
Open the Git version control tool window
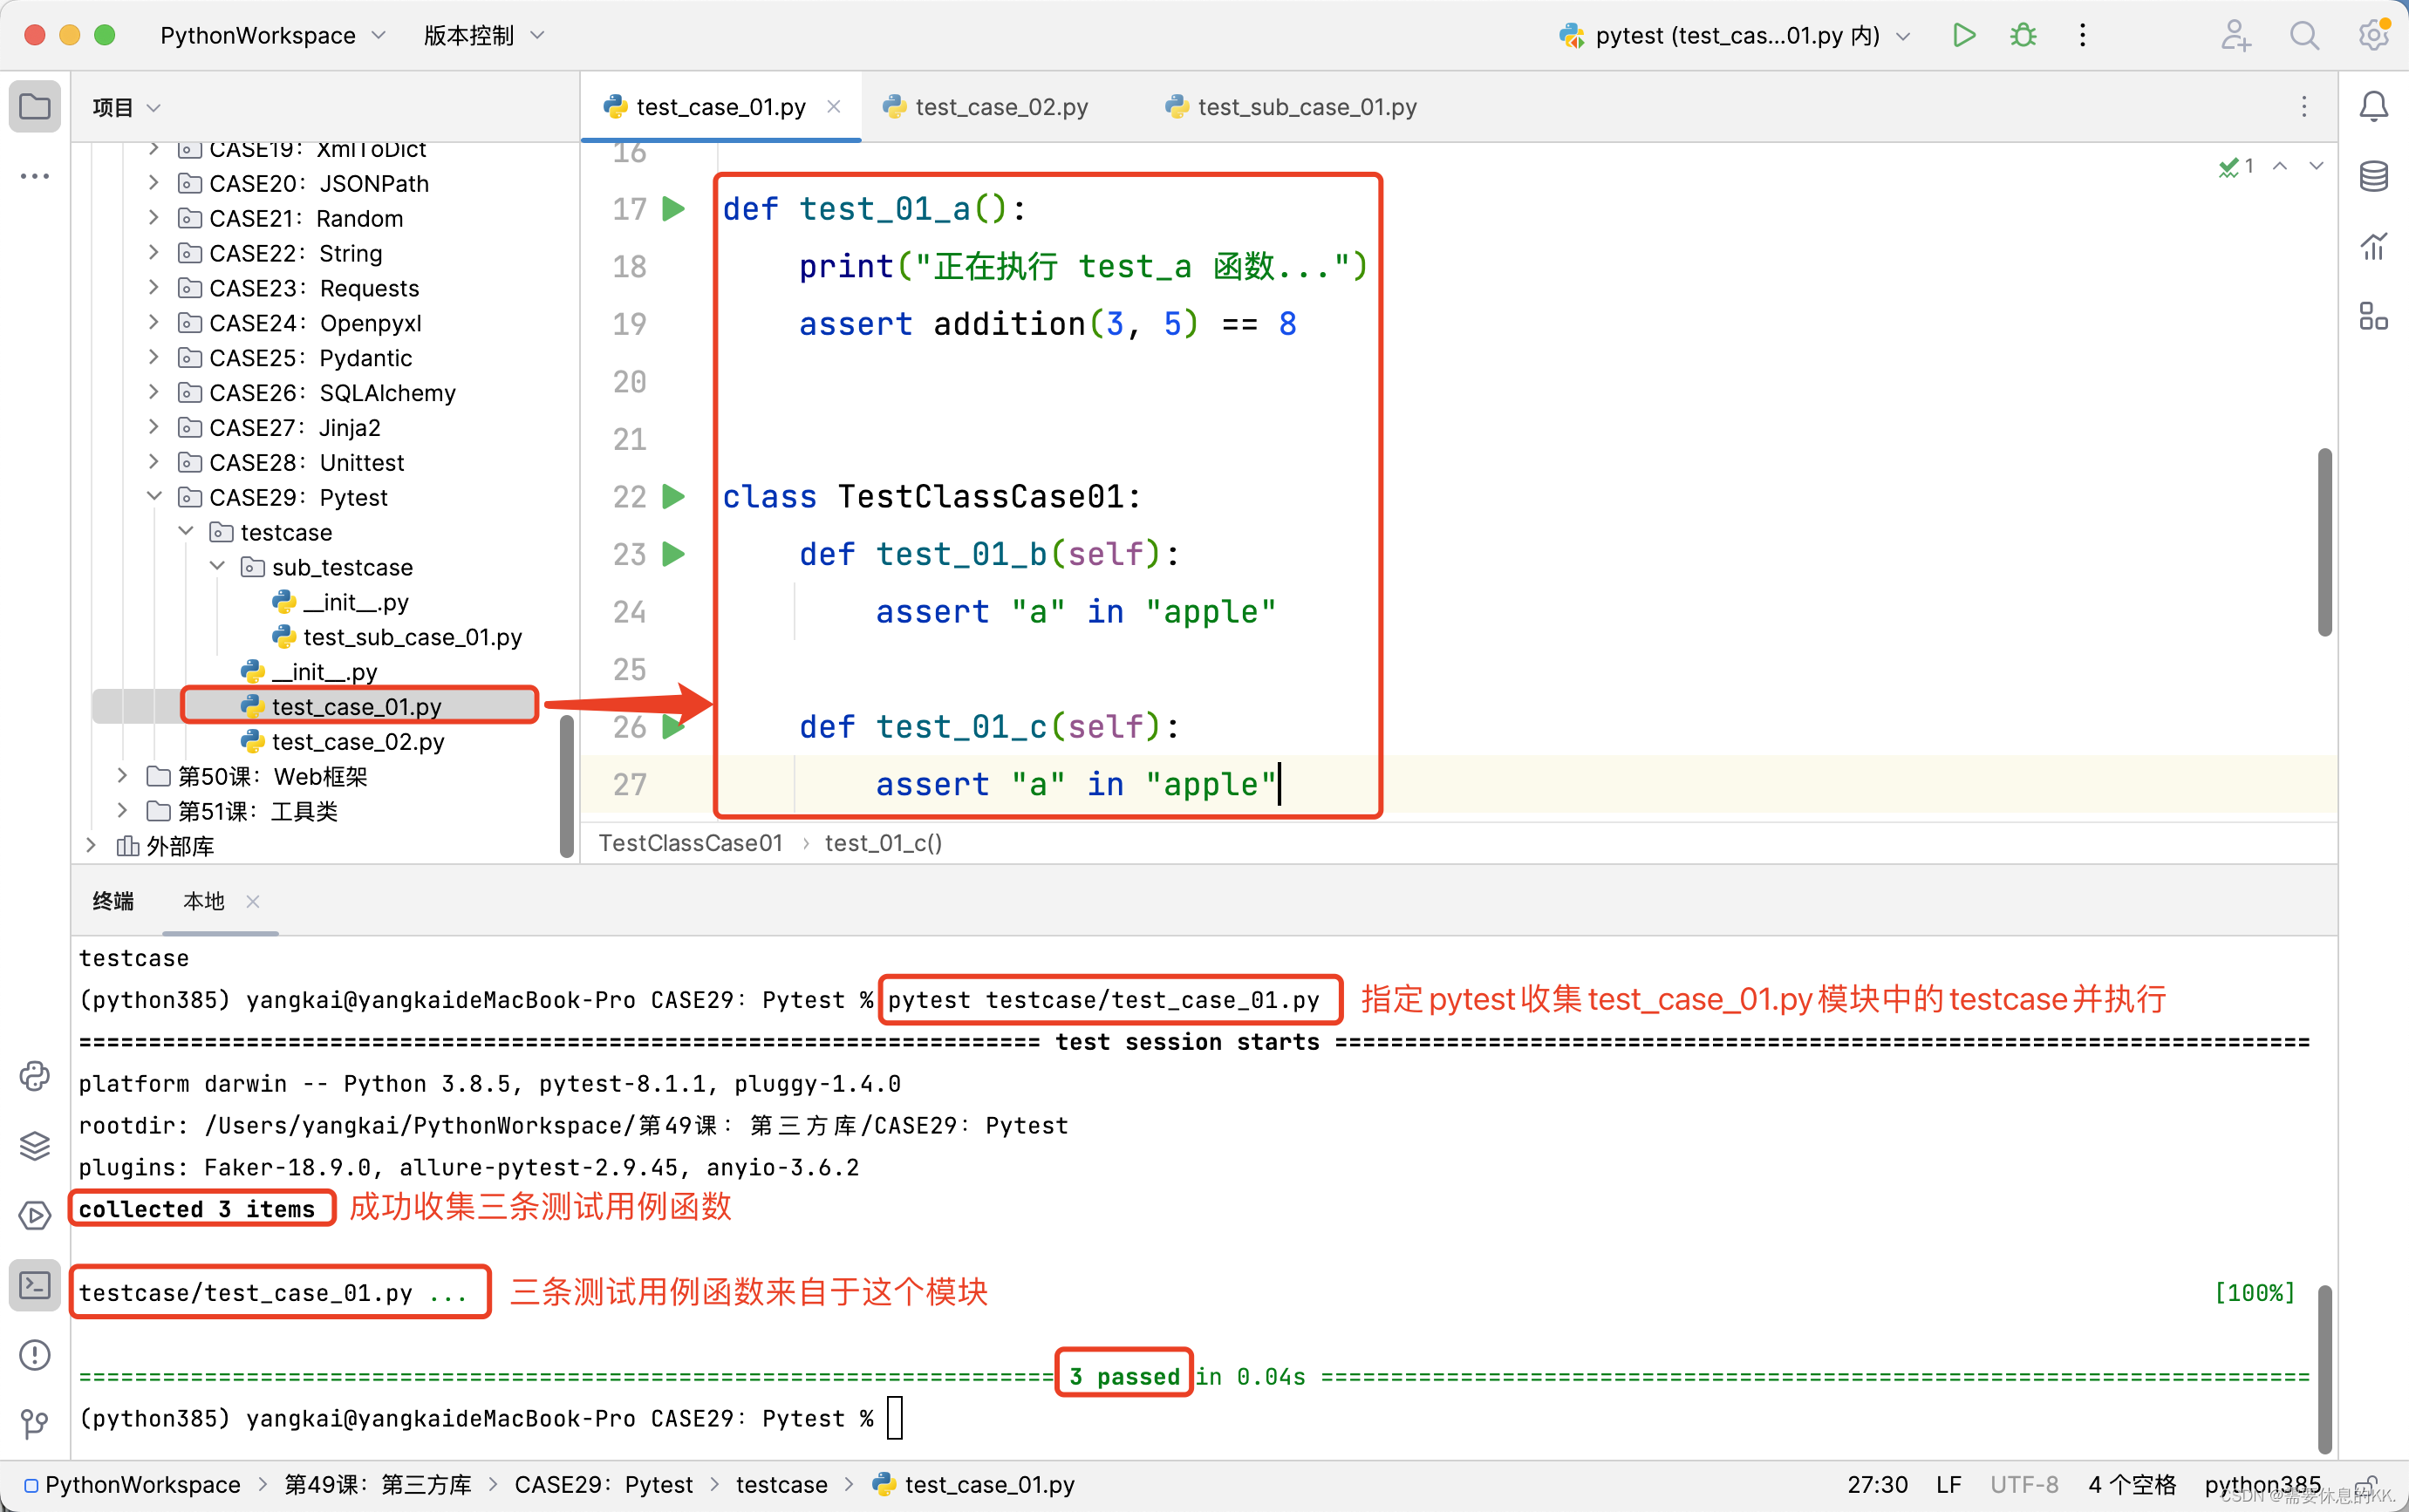pyautogui.click(x=35, y=1423)
